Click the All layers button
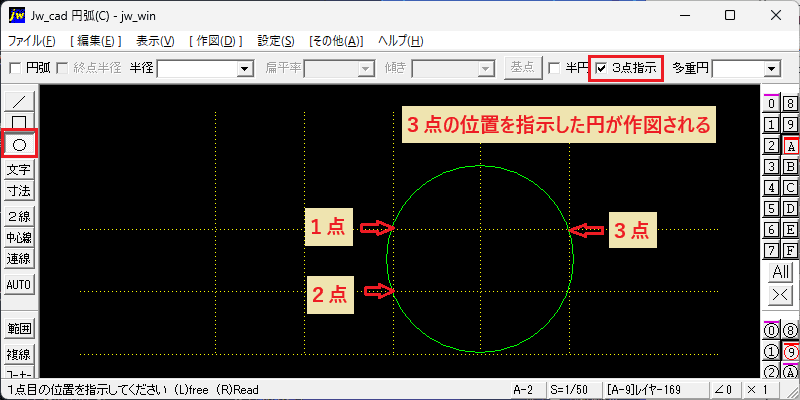This screenshot has width=800, height=400. pyautogui.click(x=781, y=272)
